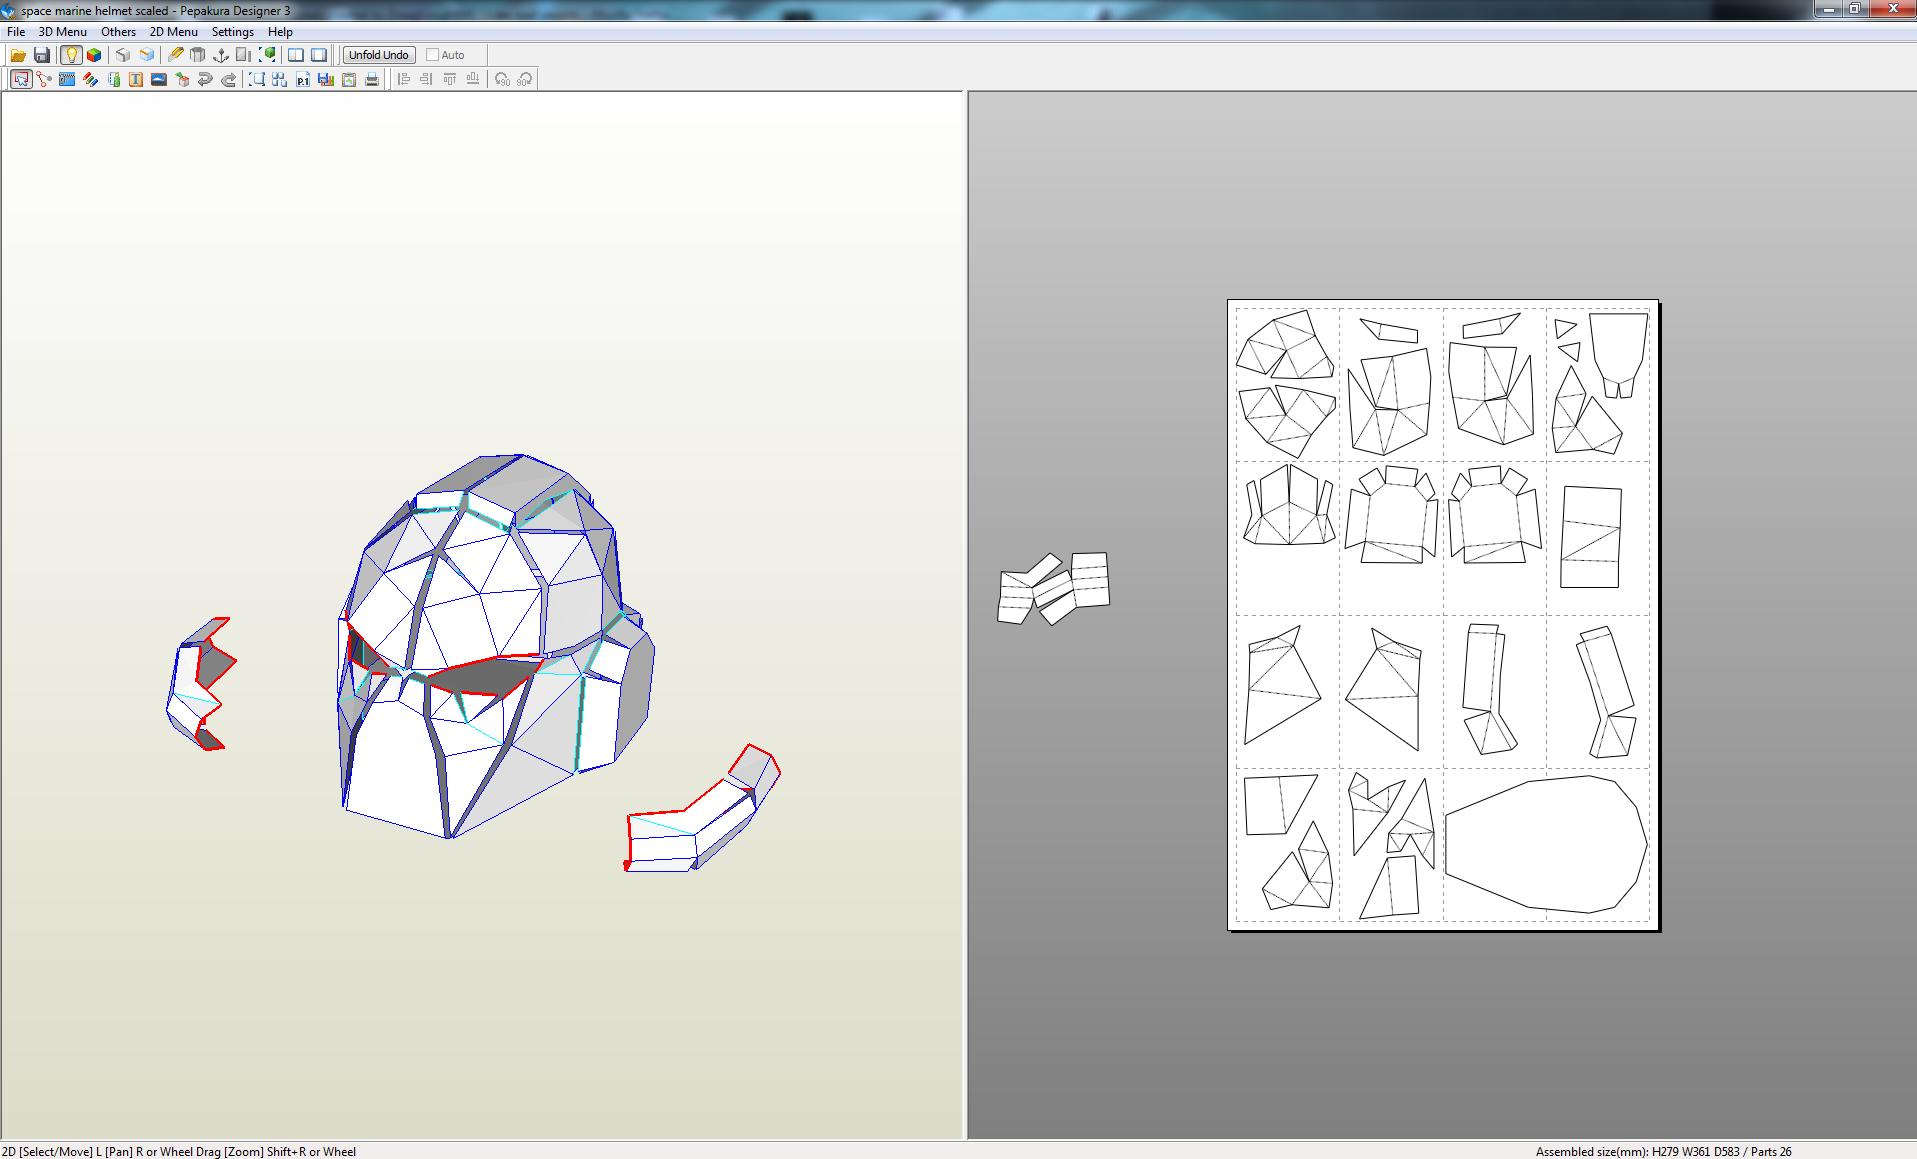Viewport: 1917px width, 1159px height.
Task: Open the Help menu
Action: [280, 32]
